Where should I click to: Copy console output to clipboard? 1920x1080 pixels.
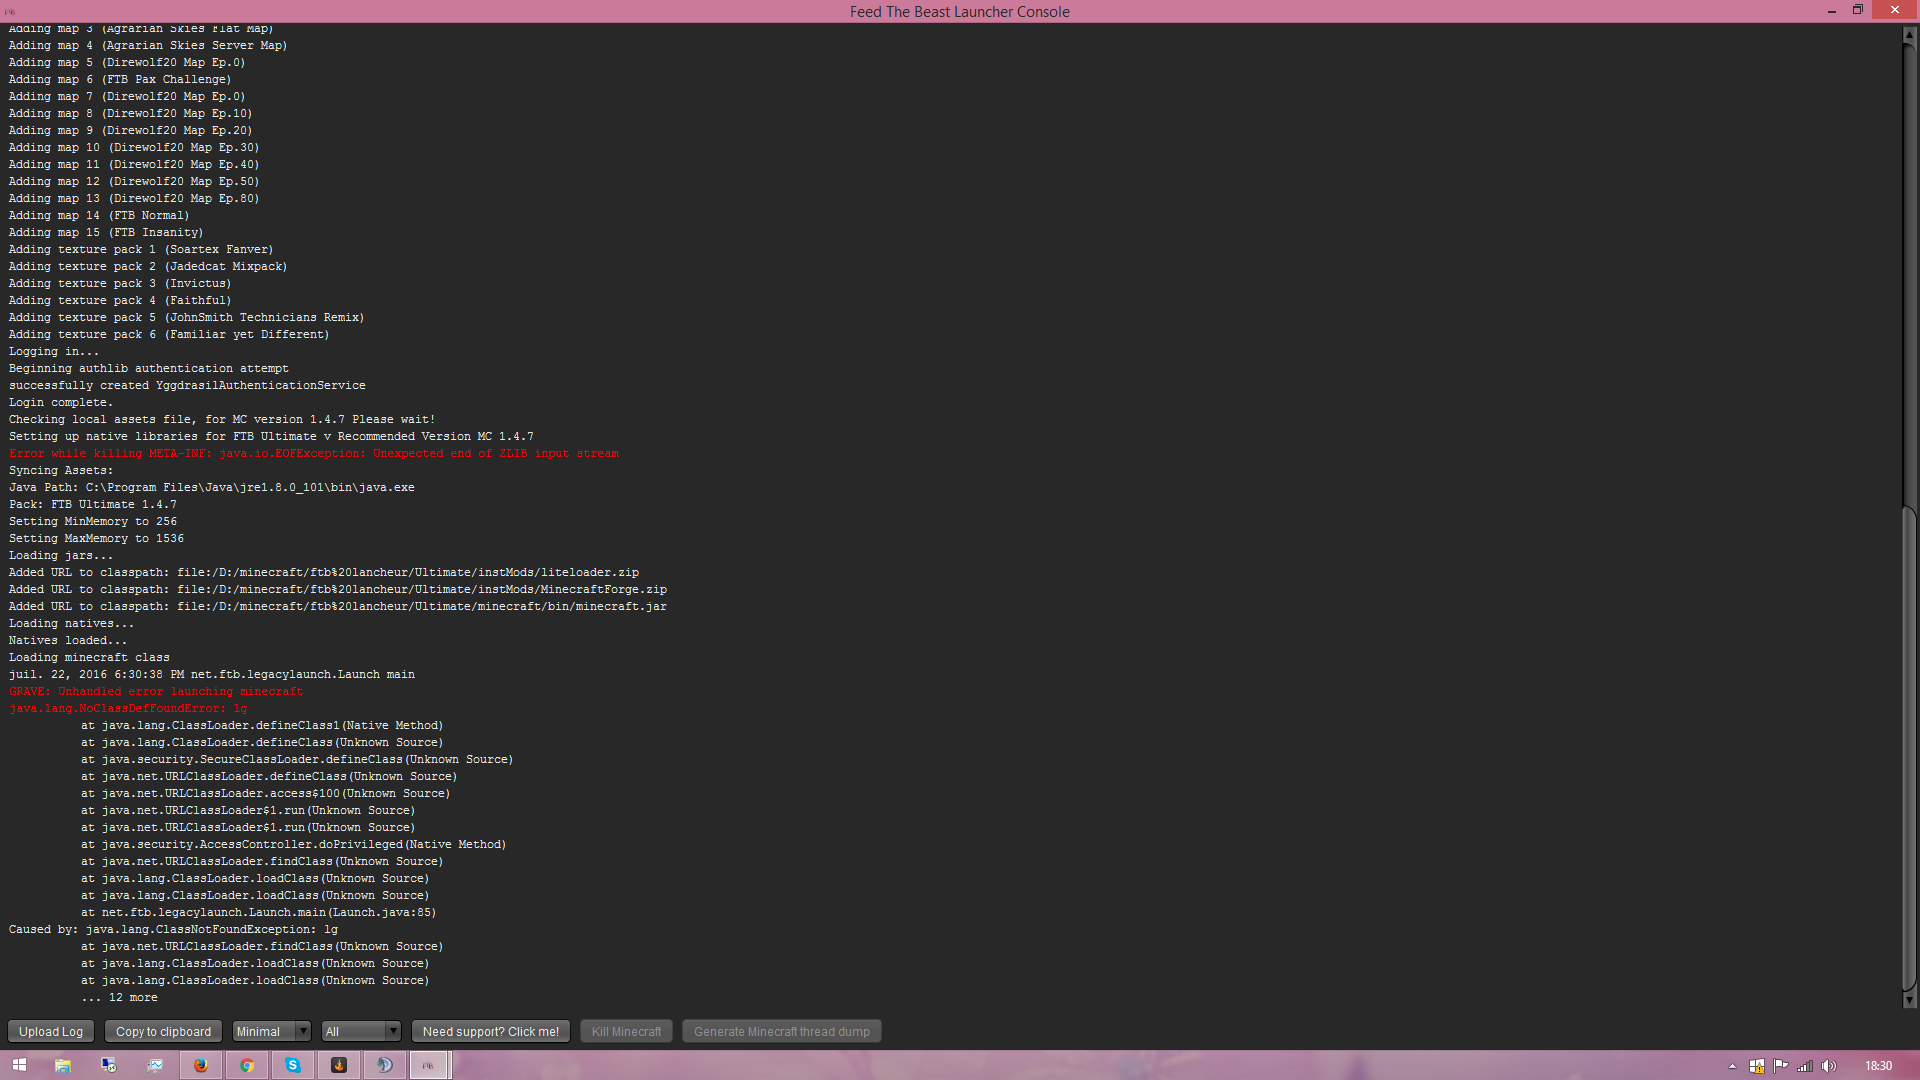click(x=163, y=1031)
